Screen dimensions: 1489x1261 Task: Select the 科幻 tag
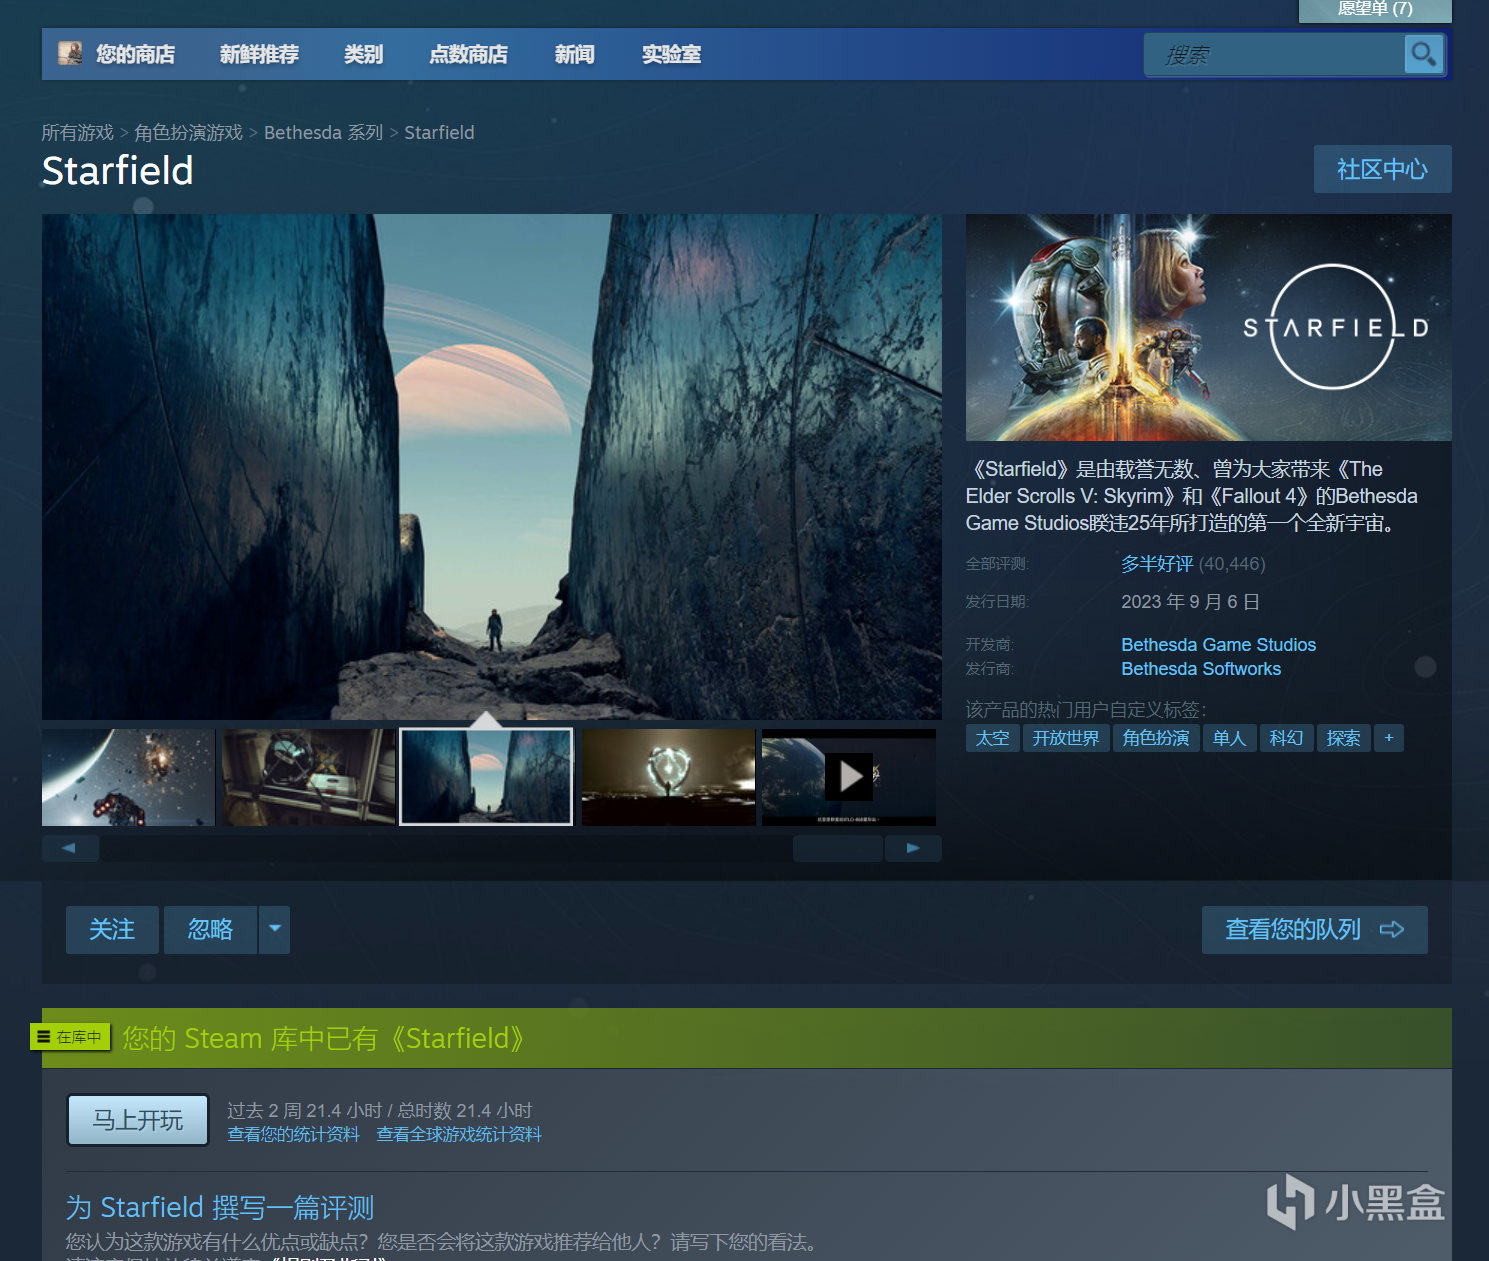(x=1286, y=738)
